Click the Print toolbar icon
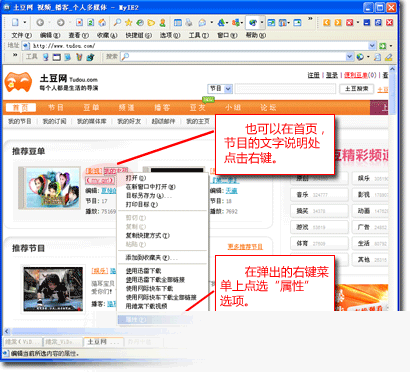This screenshot has height=373, width=410. pyautogui.click(x=189, y=22)
